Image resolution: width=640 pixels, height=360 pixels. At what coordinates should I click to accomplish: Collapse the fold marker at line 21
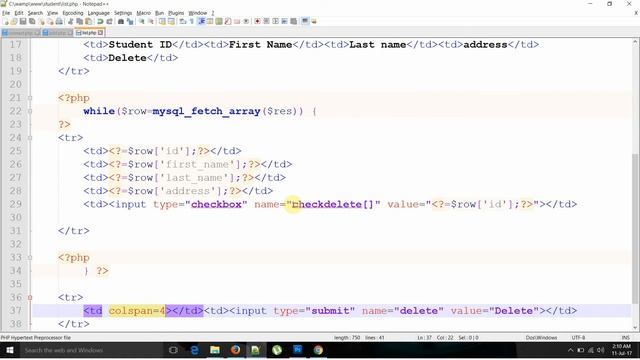click(x=30, y=98)
